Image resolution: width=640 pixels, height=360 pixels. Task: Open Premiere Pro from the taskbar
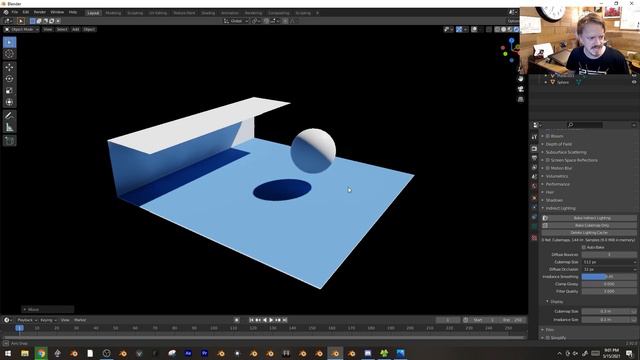[x=204, y=353]
